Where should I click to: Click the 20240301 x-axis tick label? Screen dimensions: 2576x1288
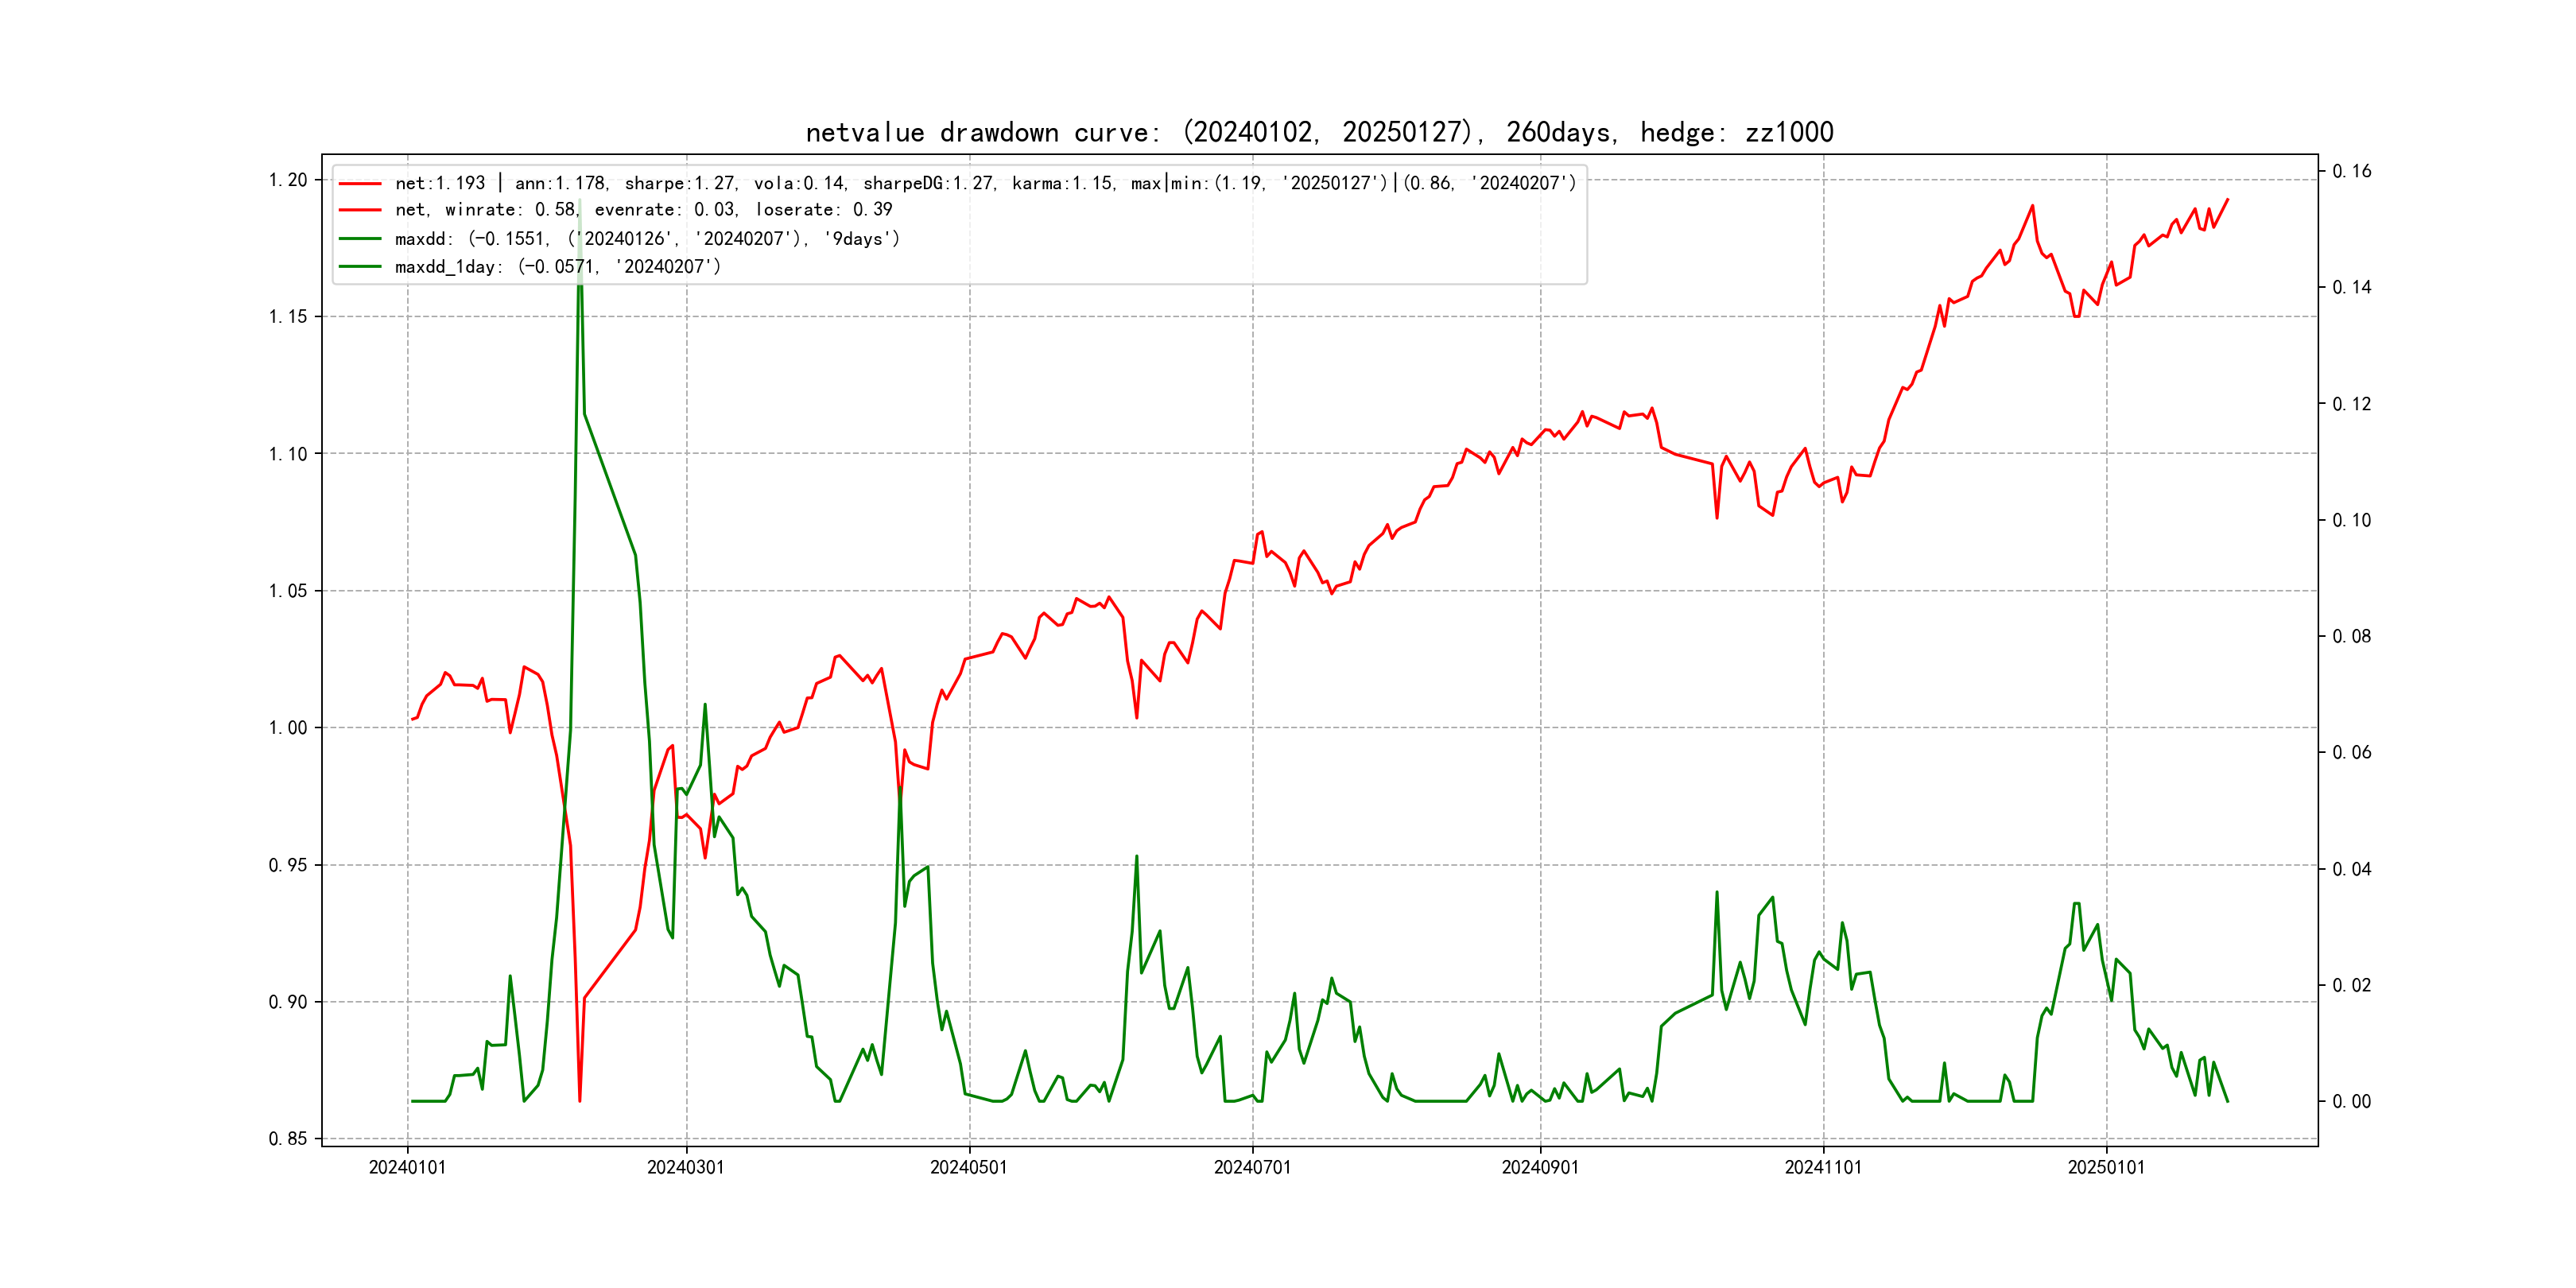click(685, 1168)
